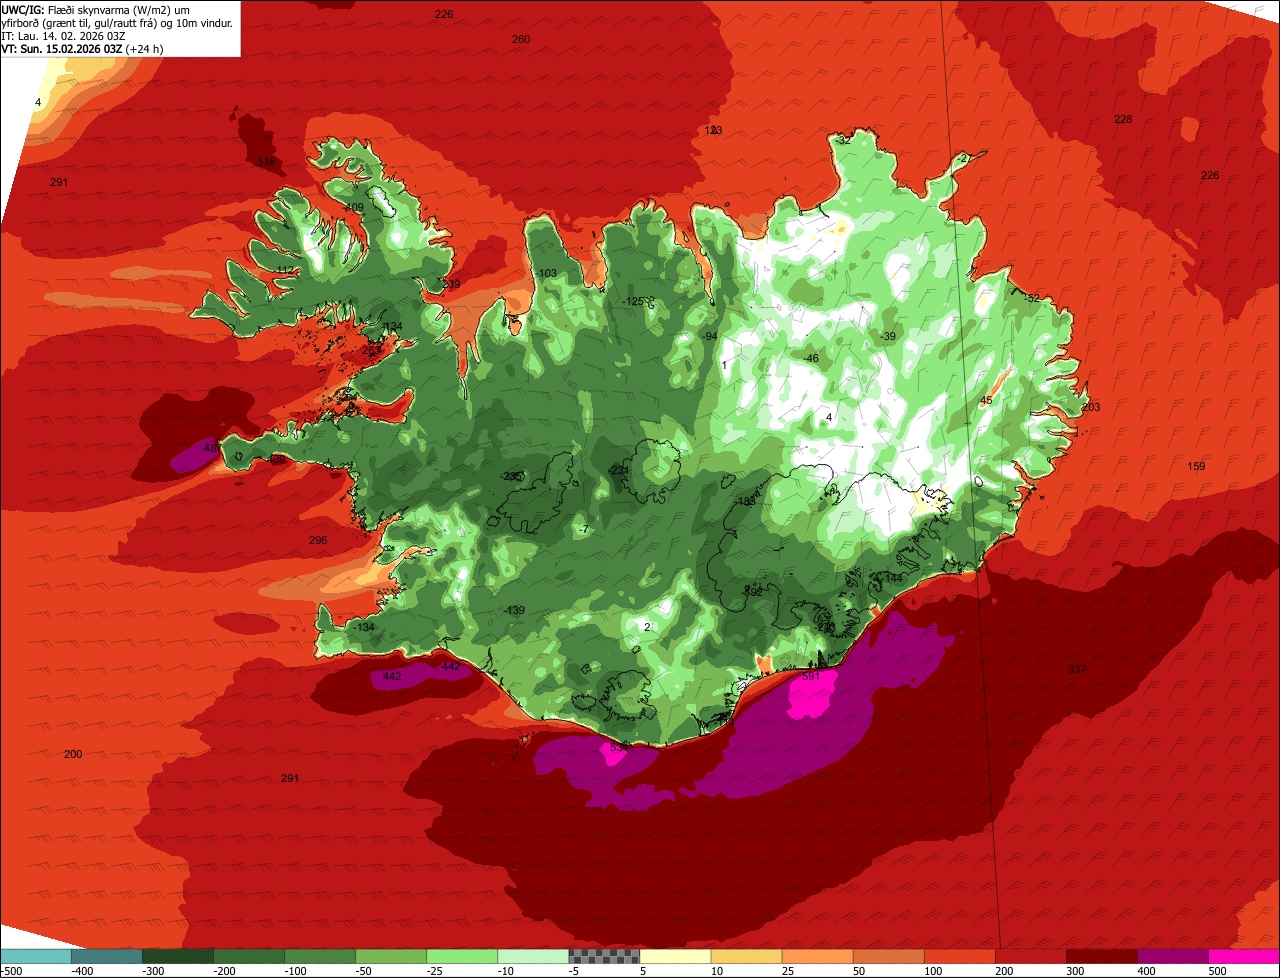This screenshot has height=978, width=1280.
Task: Click the legend swatch between 300 and 400
Action: tap(1102, 956)
